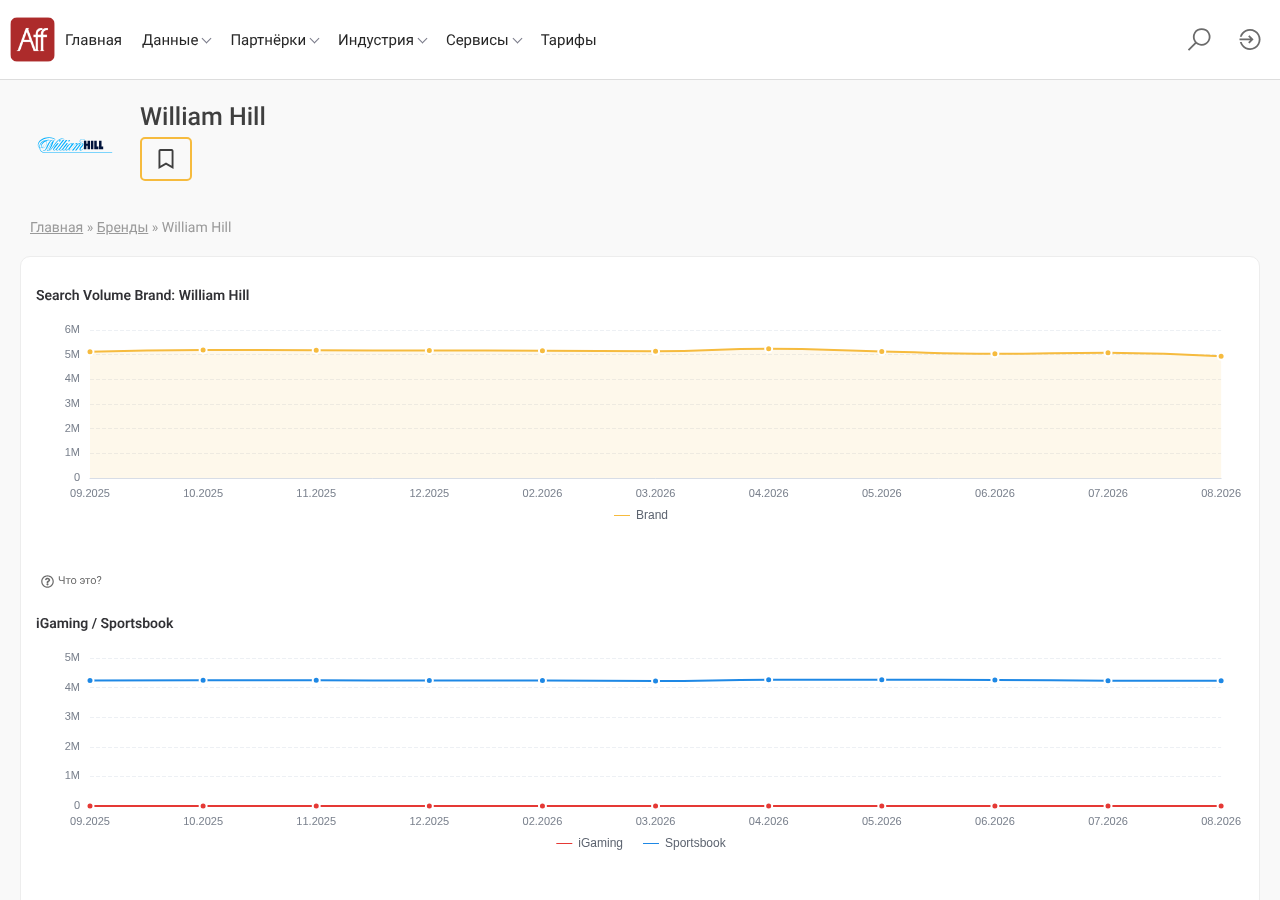Click the William Hill brand logo
Viewport: 1280px width, 900px height.
75,145
